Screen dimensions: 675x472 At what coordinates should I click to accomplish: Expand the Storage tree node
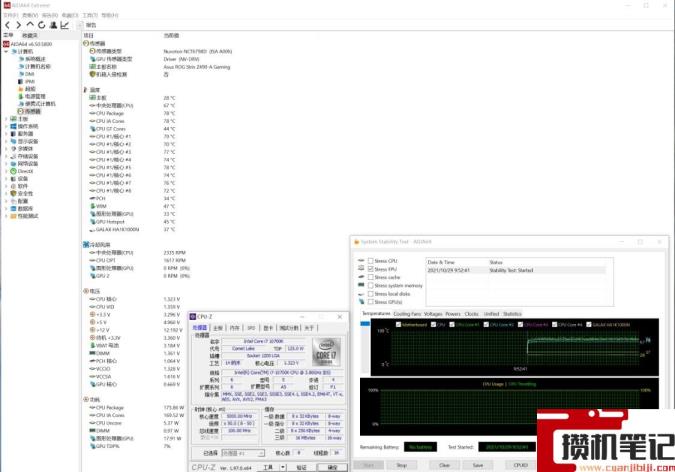tap(6, 156)
